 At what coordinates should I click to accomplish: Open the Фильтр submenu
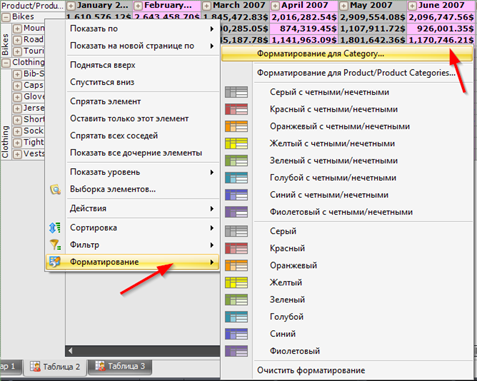tap(132, 245)
